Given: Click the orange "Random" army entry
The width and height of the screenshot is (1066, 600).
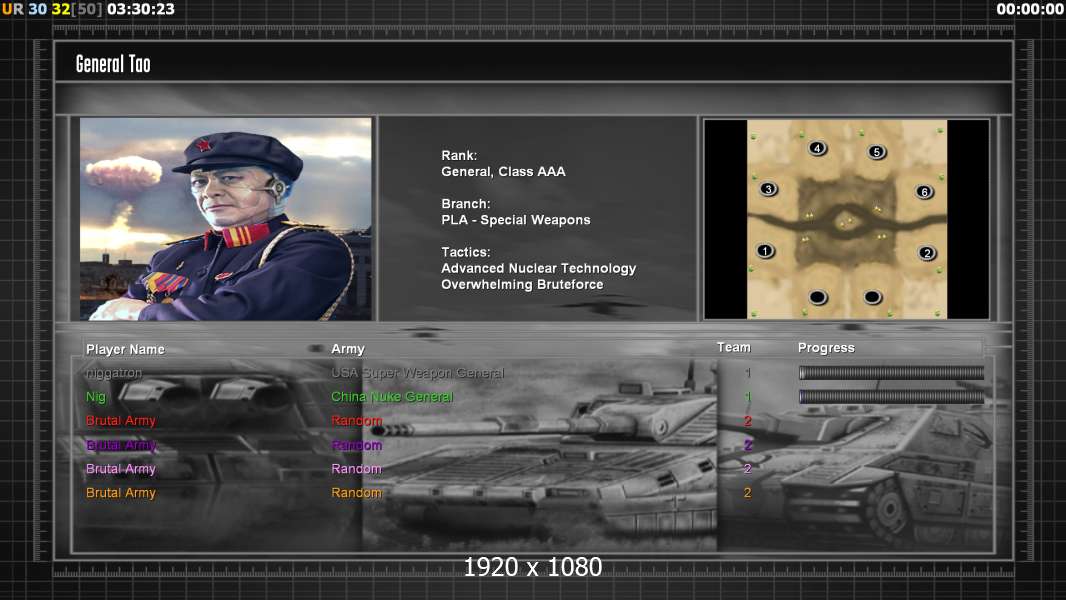Looking at the screenshot, I should click(356, 493).
